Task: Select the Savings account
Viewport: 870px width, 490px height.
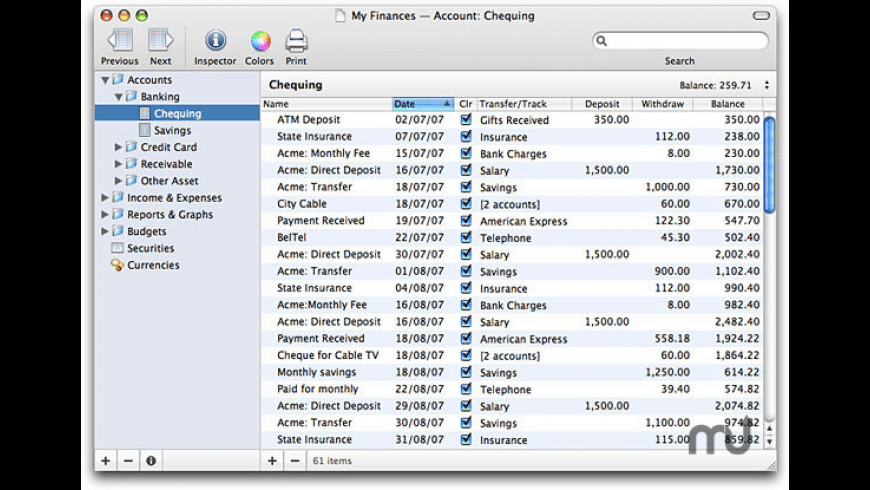Action: click(x=172, y=130)
